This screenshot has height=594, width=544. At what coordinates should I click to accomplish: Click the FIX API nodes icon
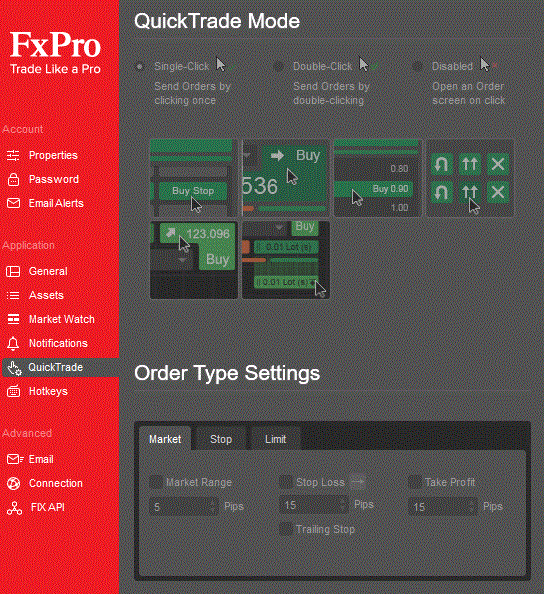click(14, 508)
